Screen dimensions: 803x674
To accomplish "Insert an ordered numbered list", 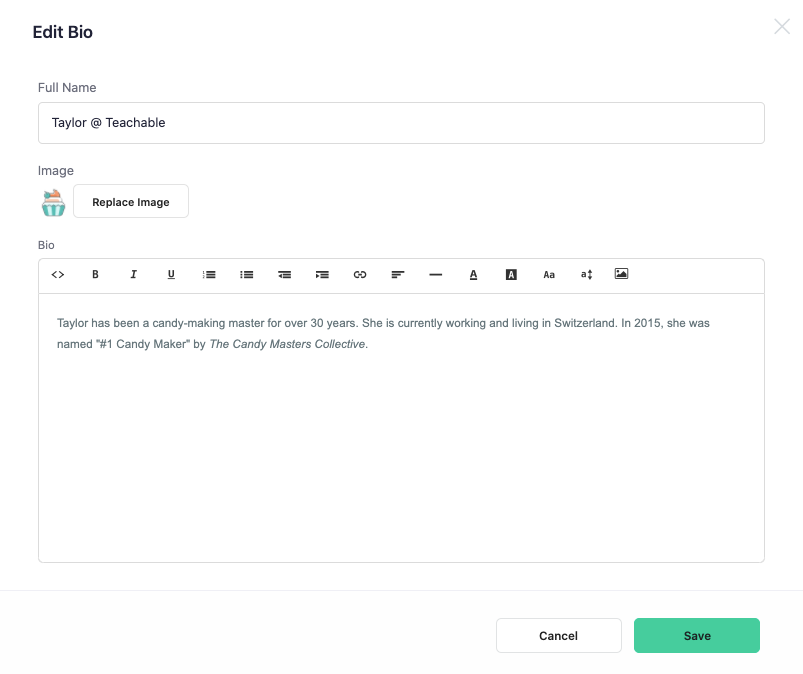I will click(x=209, y=275).
